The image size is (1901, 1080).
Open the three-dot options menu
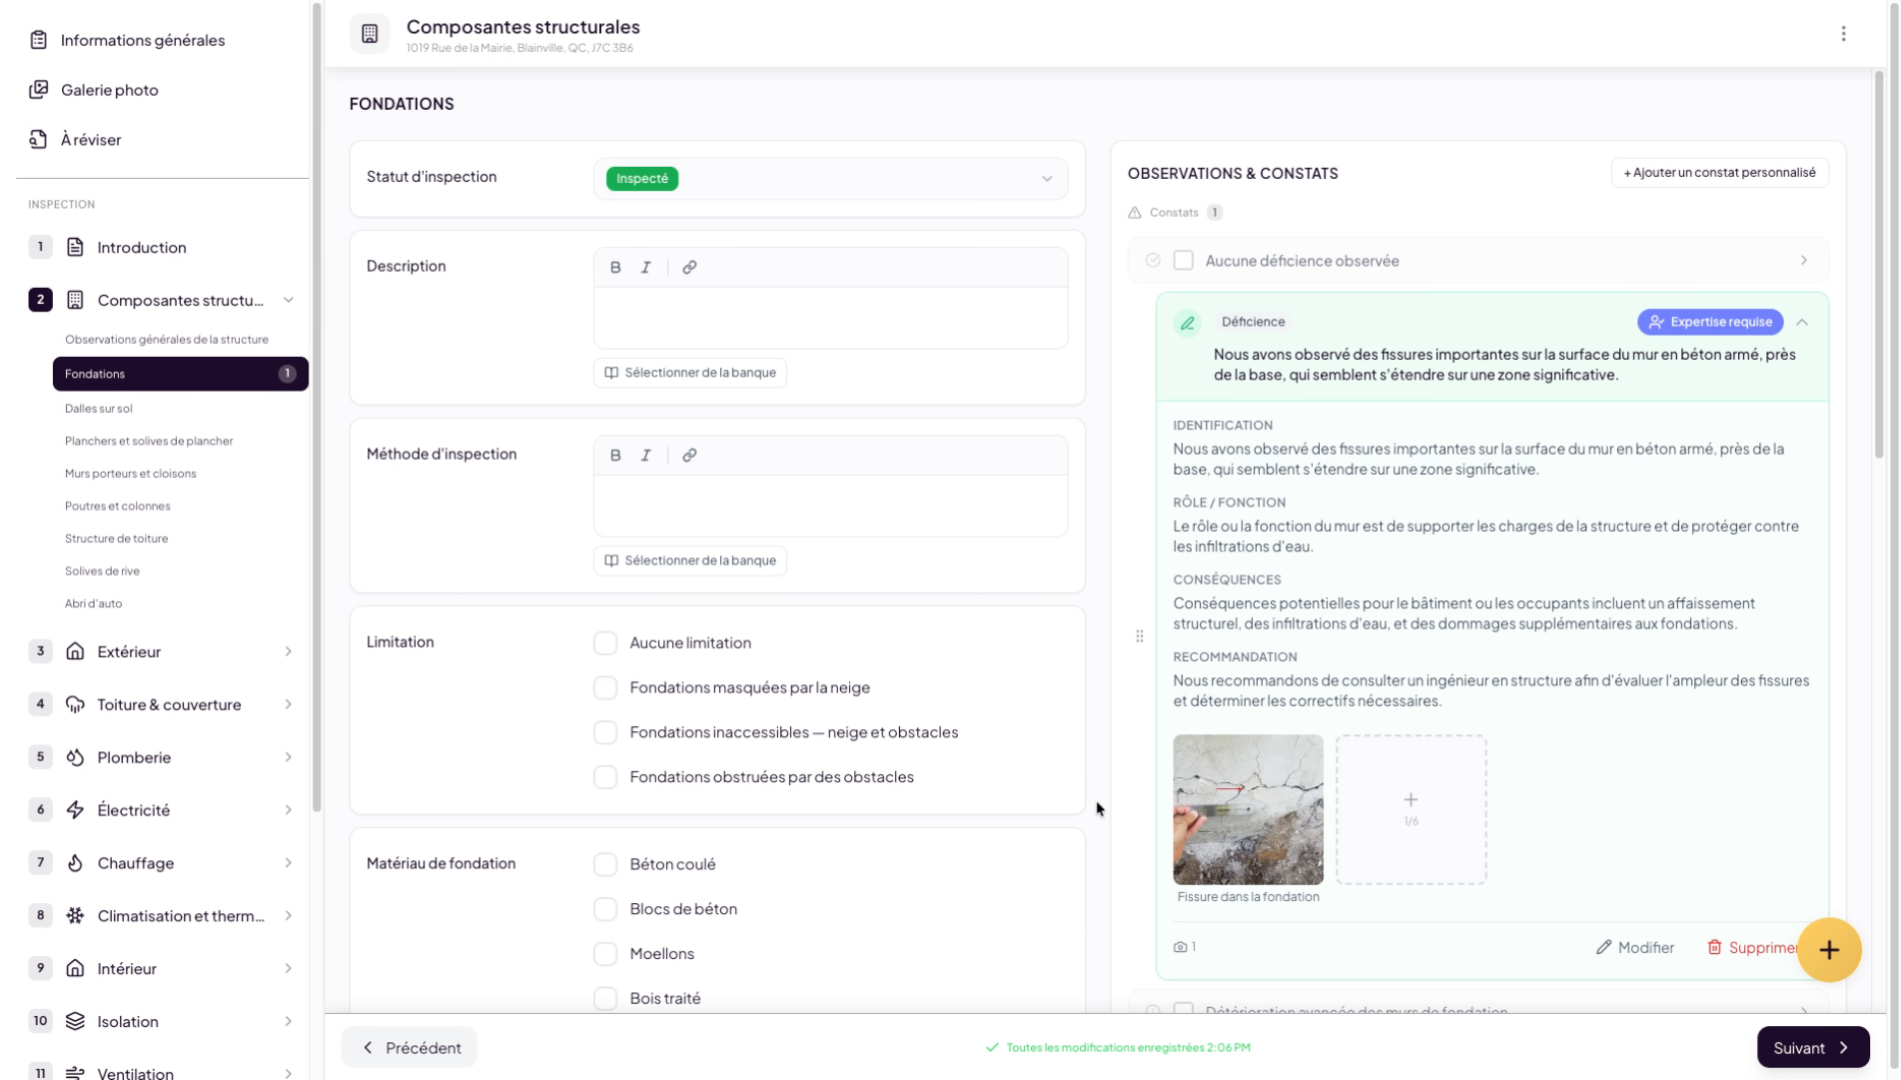[1843, 34]
